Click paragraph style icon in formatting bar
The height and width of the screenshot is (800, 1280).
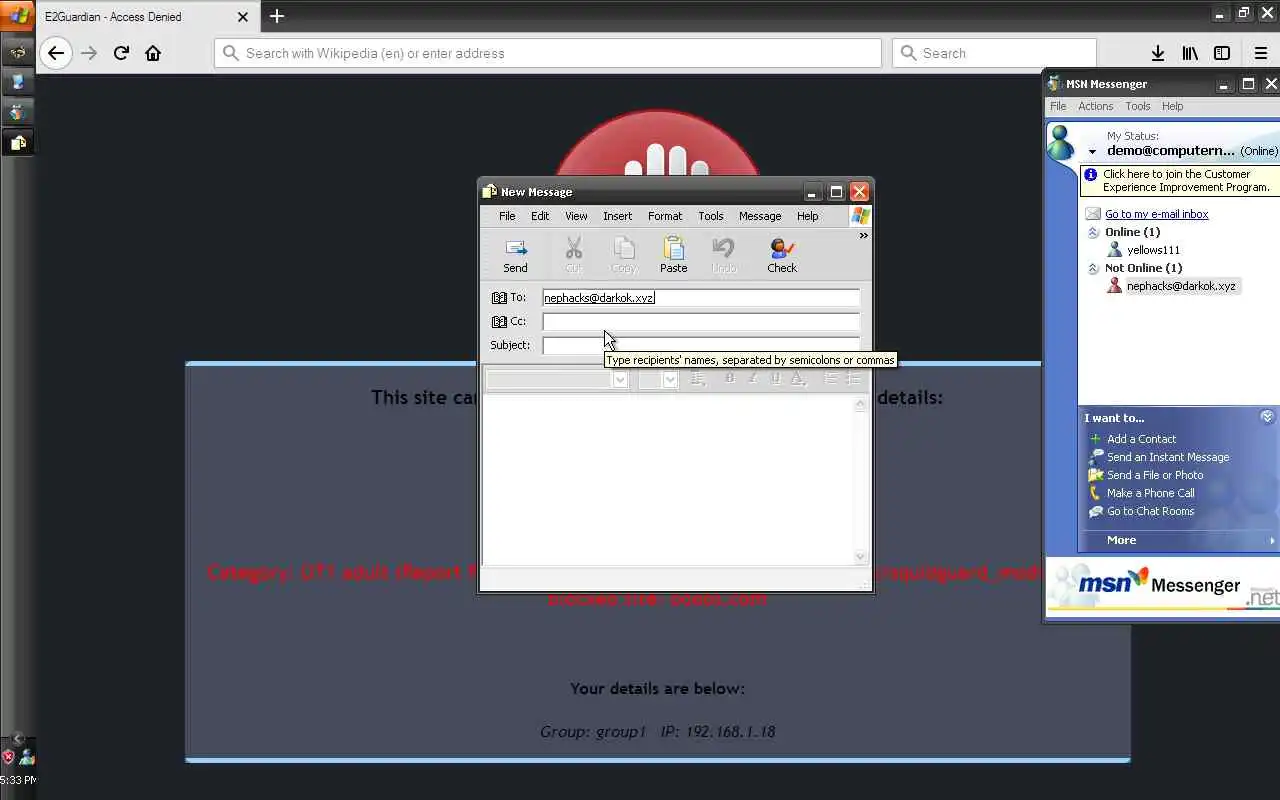coord(698,379)
